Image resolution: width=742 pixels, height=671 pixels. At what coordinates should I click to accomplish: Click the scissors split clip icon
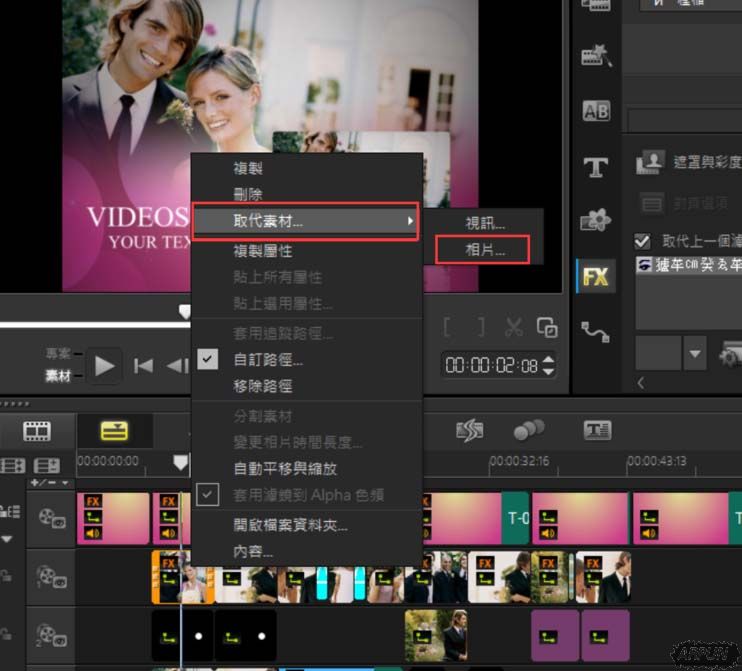click(514, 327)
